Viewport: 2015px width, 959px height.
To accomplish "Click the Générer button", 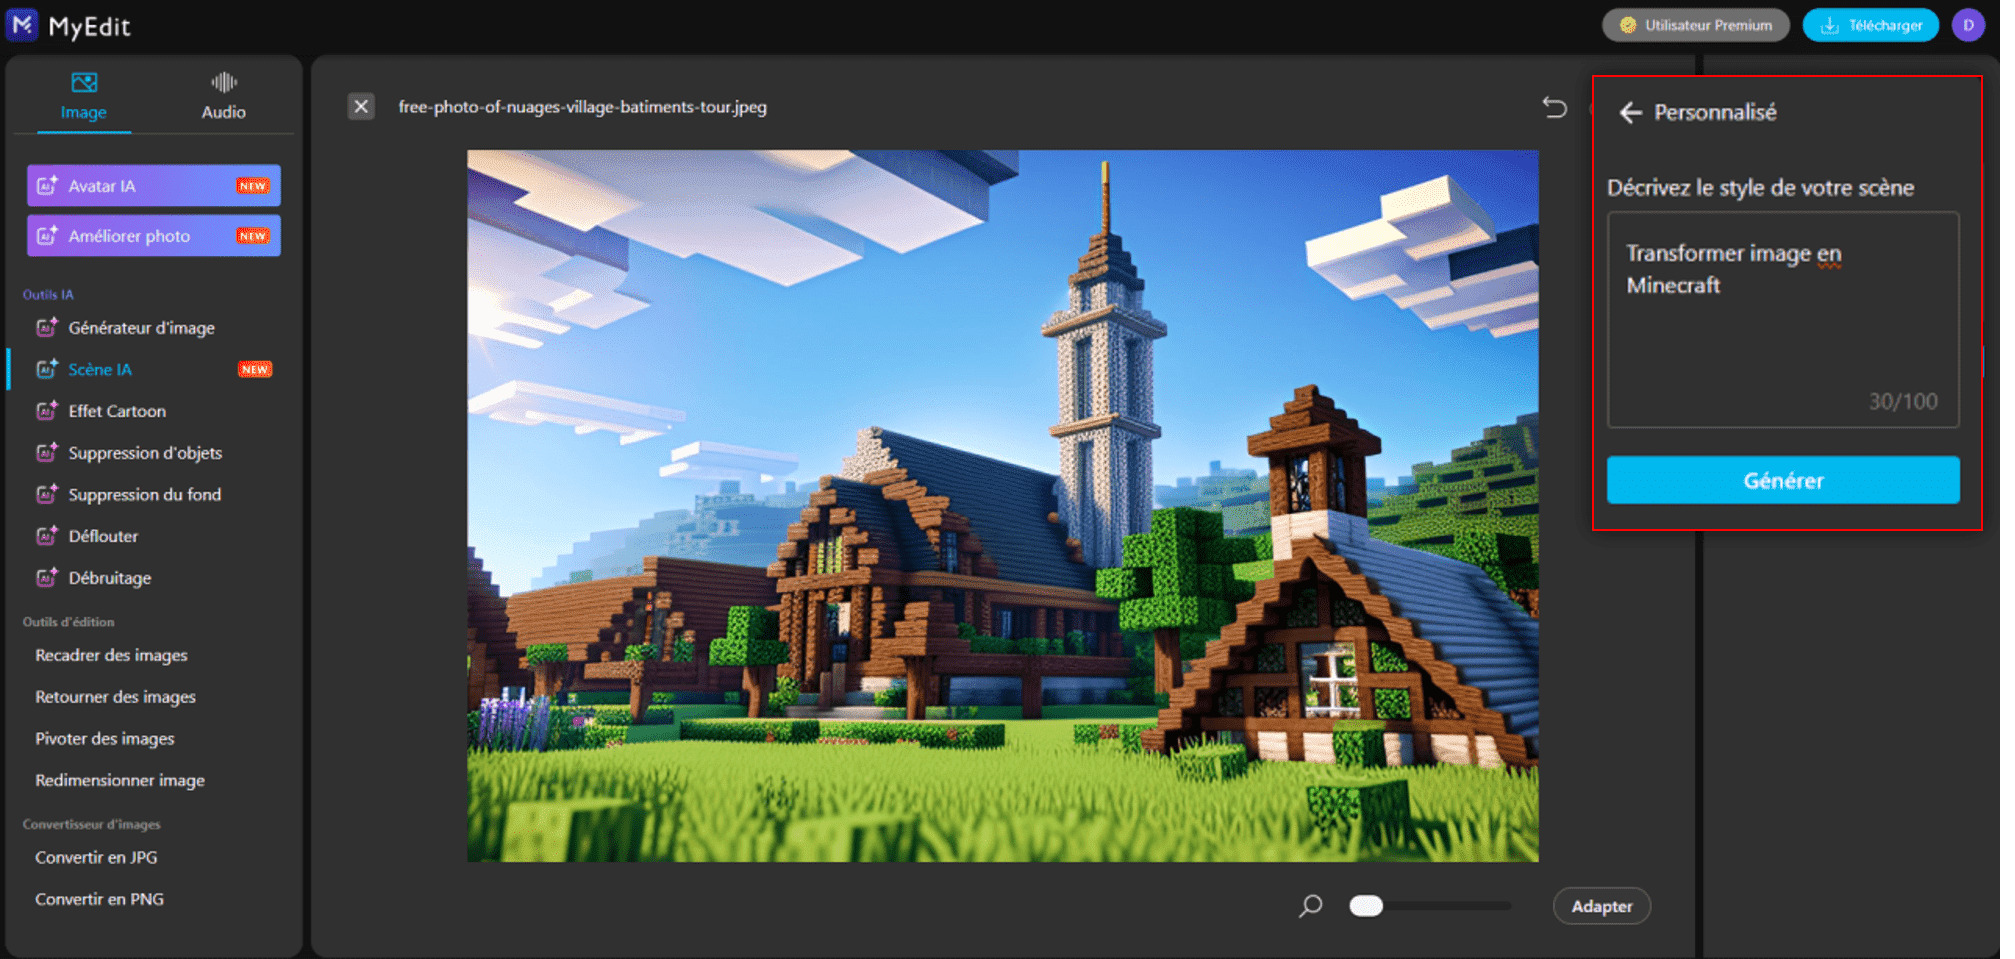I will click(x=1784, y=480).
